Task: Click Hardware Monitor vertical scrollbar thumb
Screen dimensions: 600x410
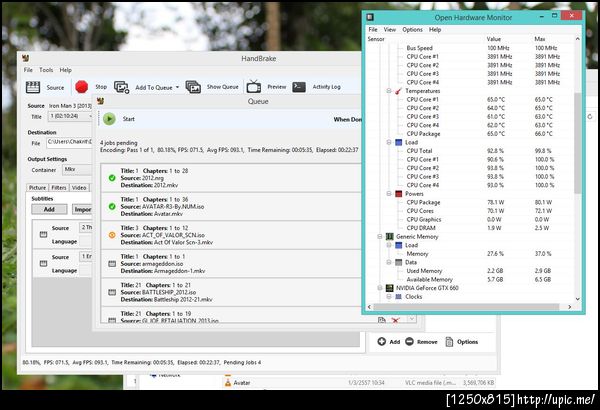Action: tap(577, 142)
